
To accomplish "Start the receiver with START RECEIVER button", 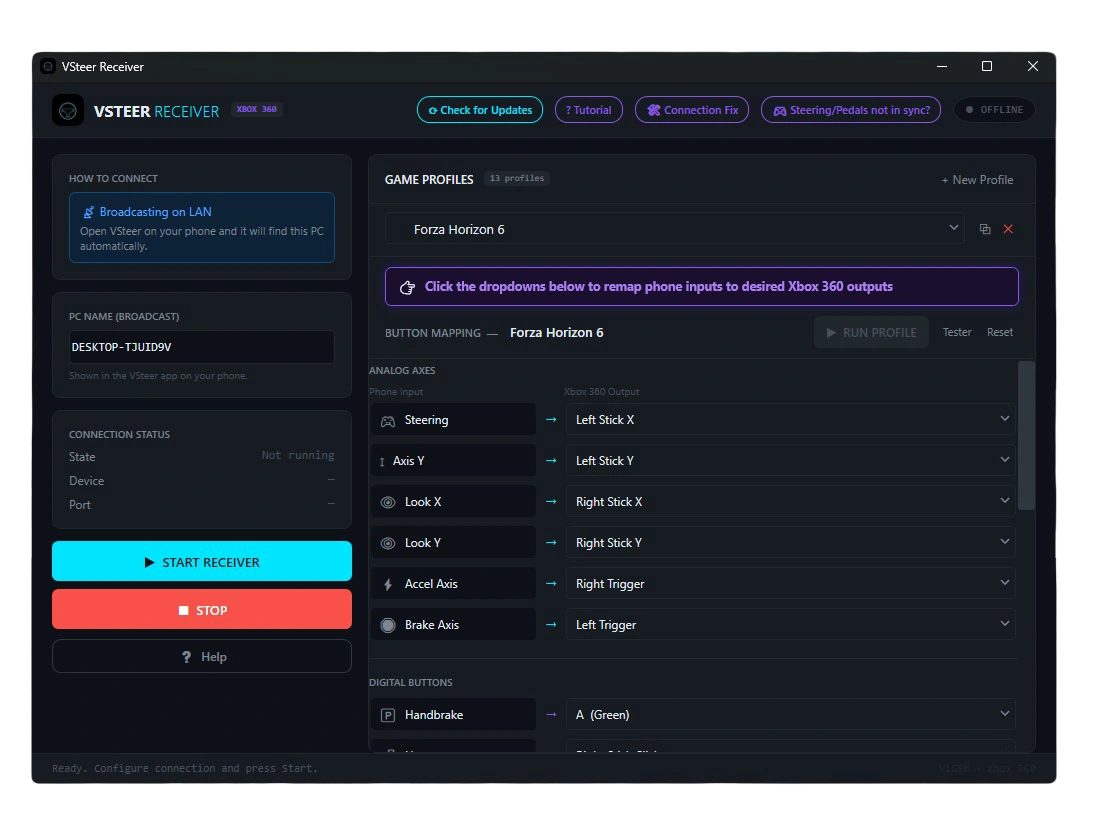I will (x=202, y=562).
